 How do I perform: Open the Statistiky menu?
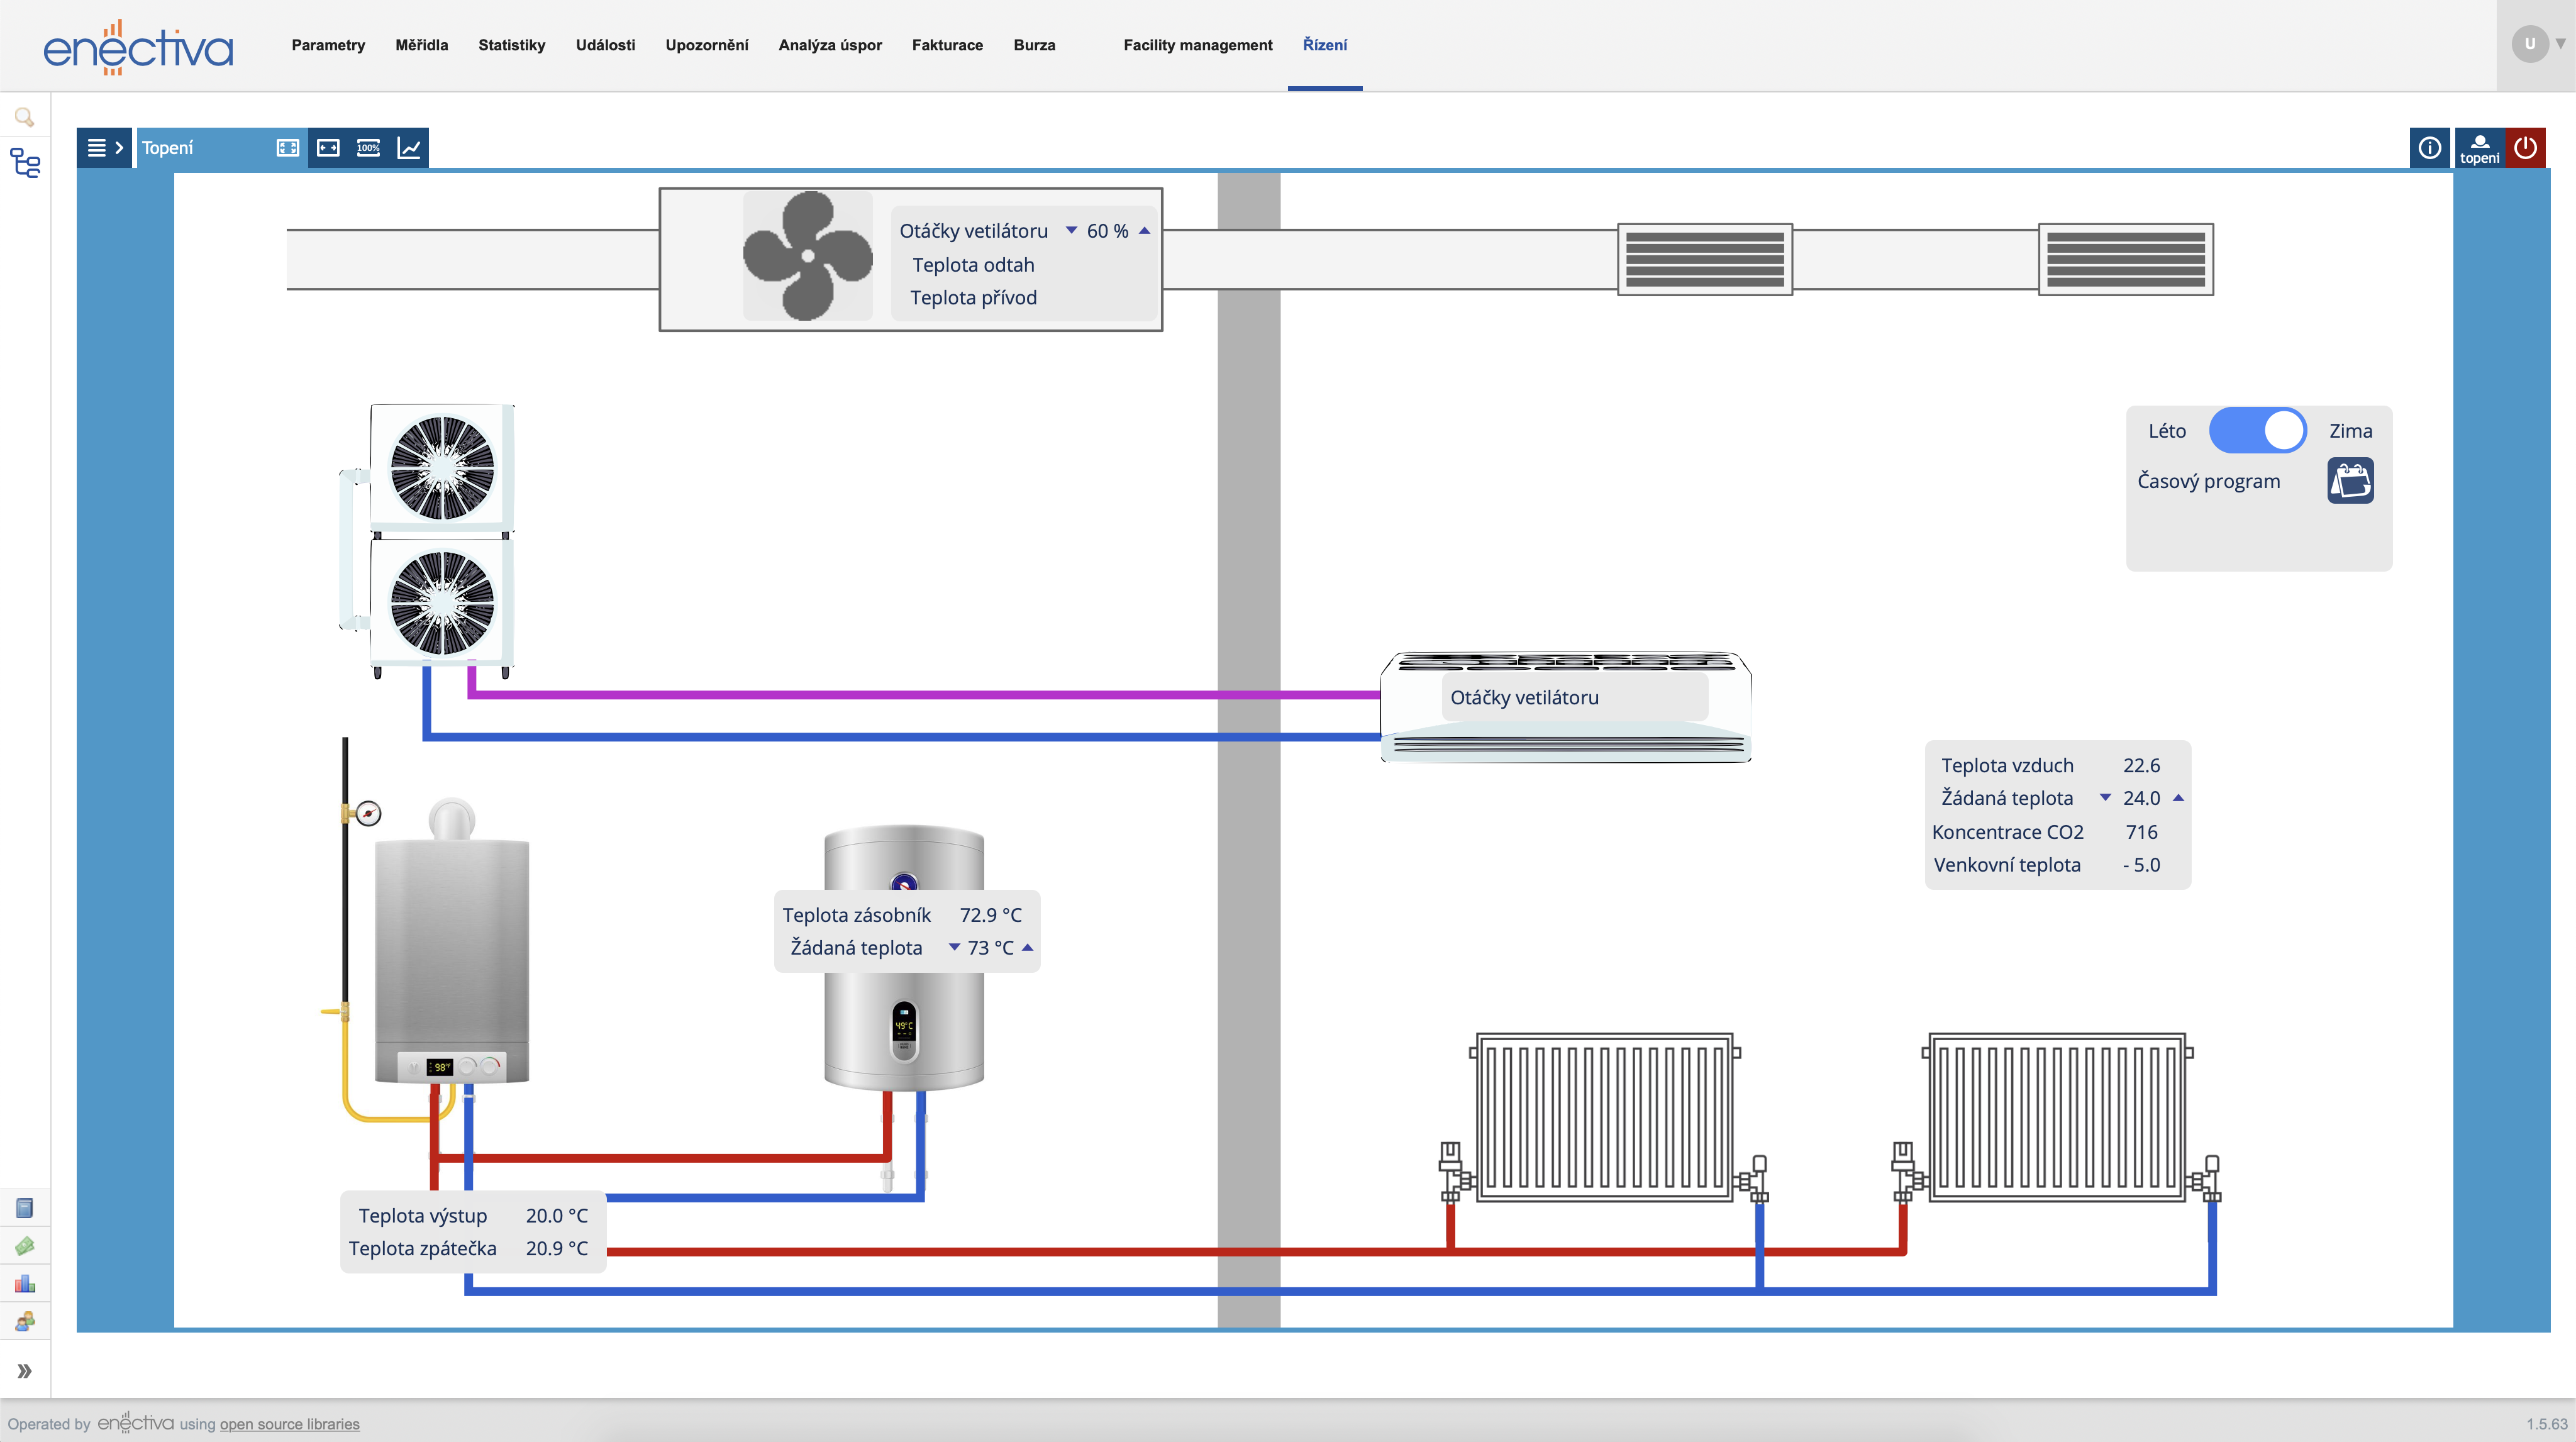click(511, 45)
